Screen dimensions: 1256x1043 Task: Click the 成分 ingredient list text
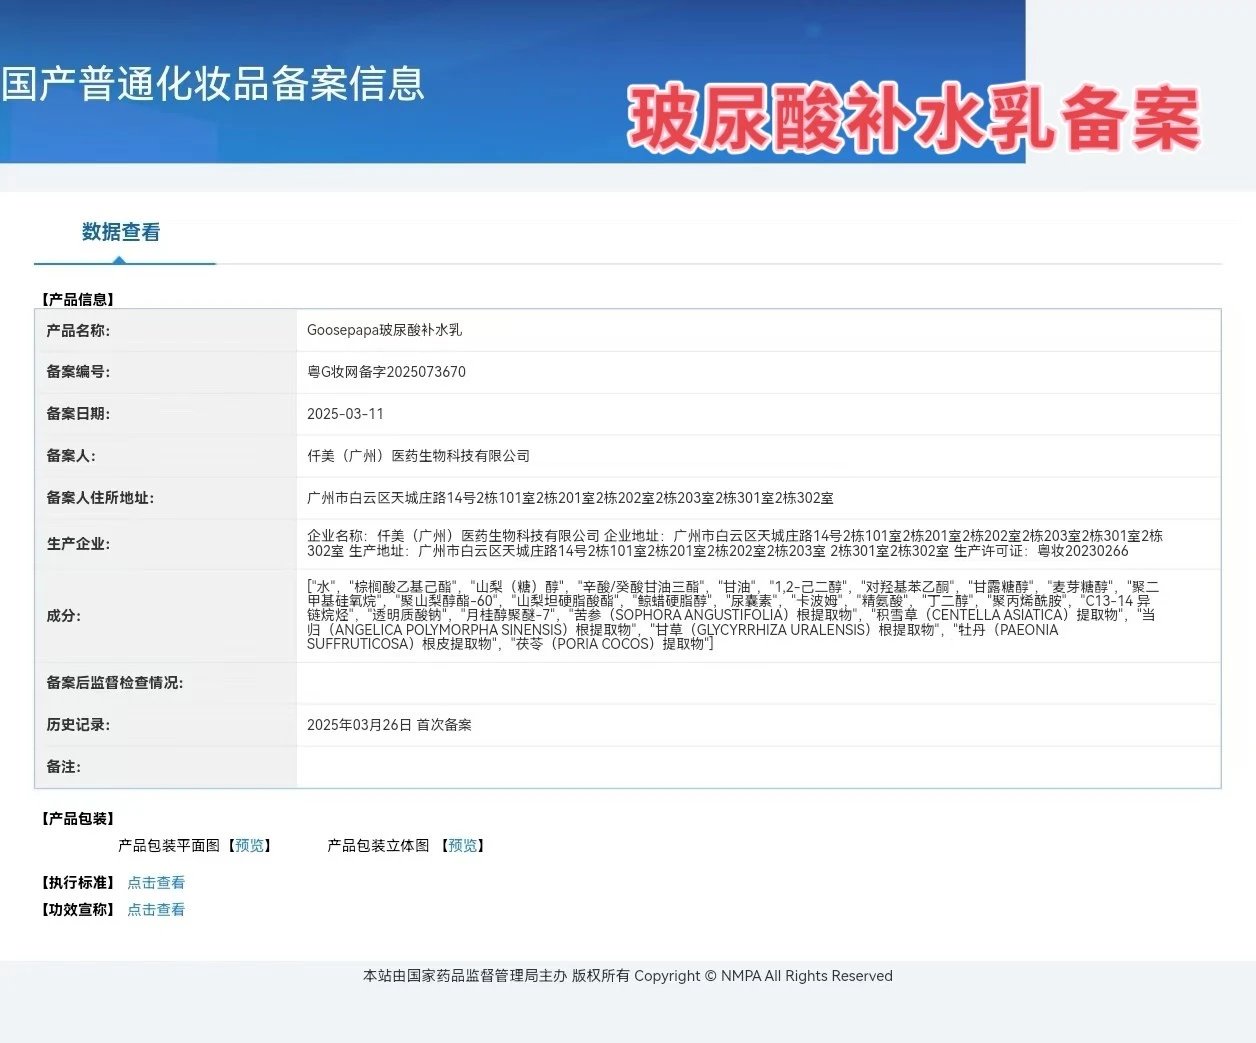pos(733,616)
